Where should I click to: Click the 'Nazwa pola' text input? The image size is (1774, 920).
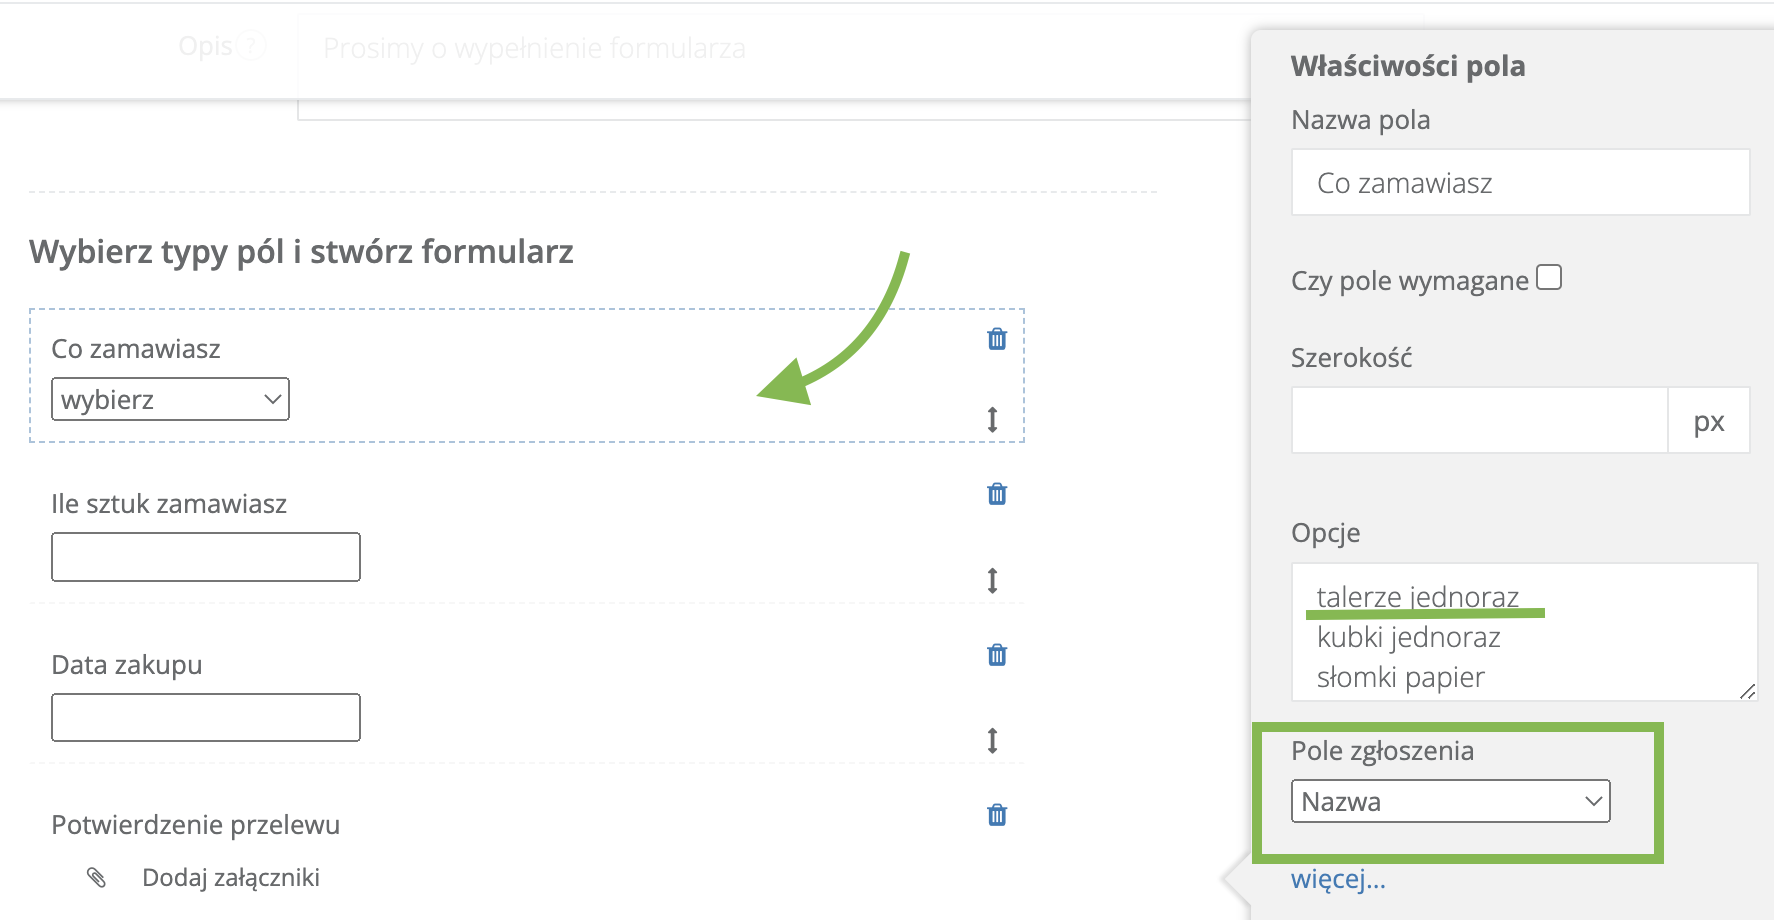coord(1520,182)
